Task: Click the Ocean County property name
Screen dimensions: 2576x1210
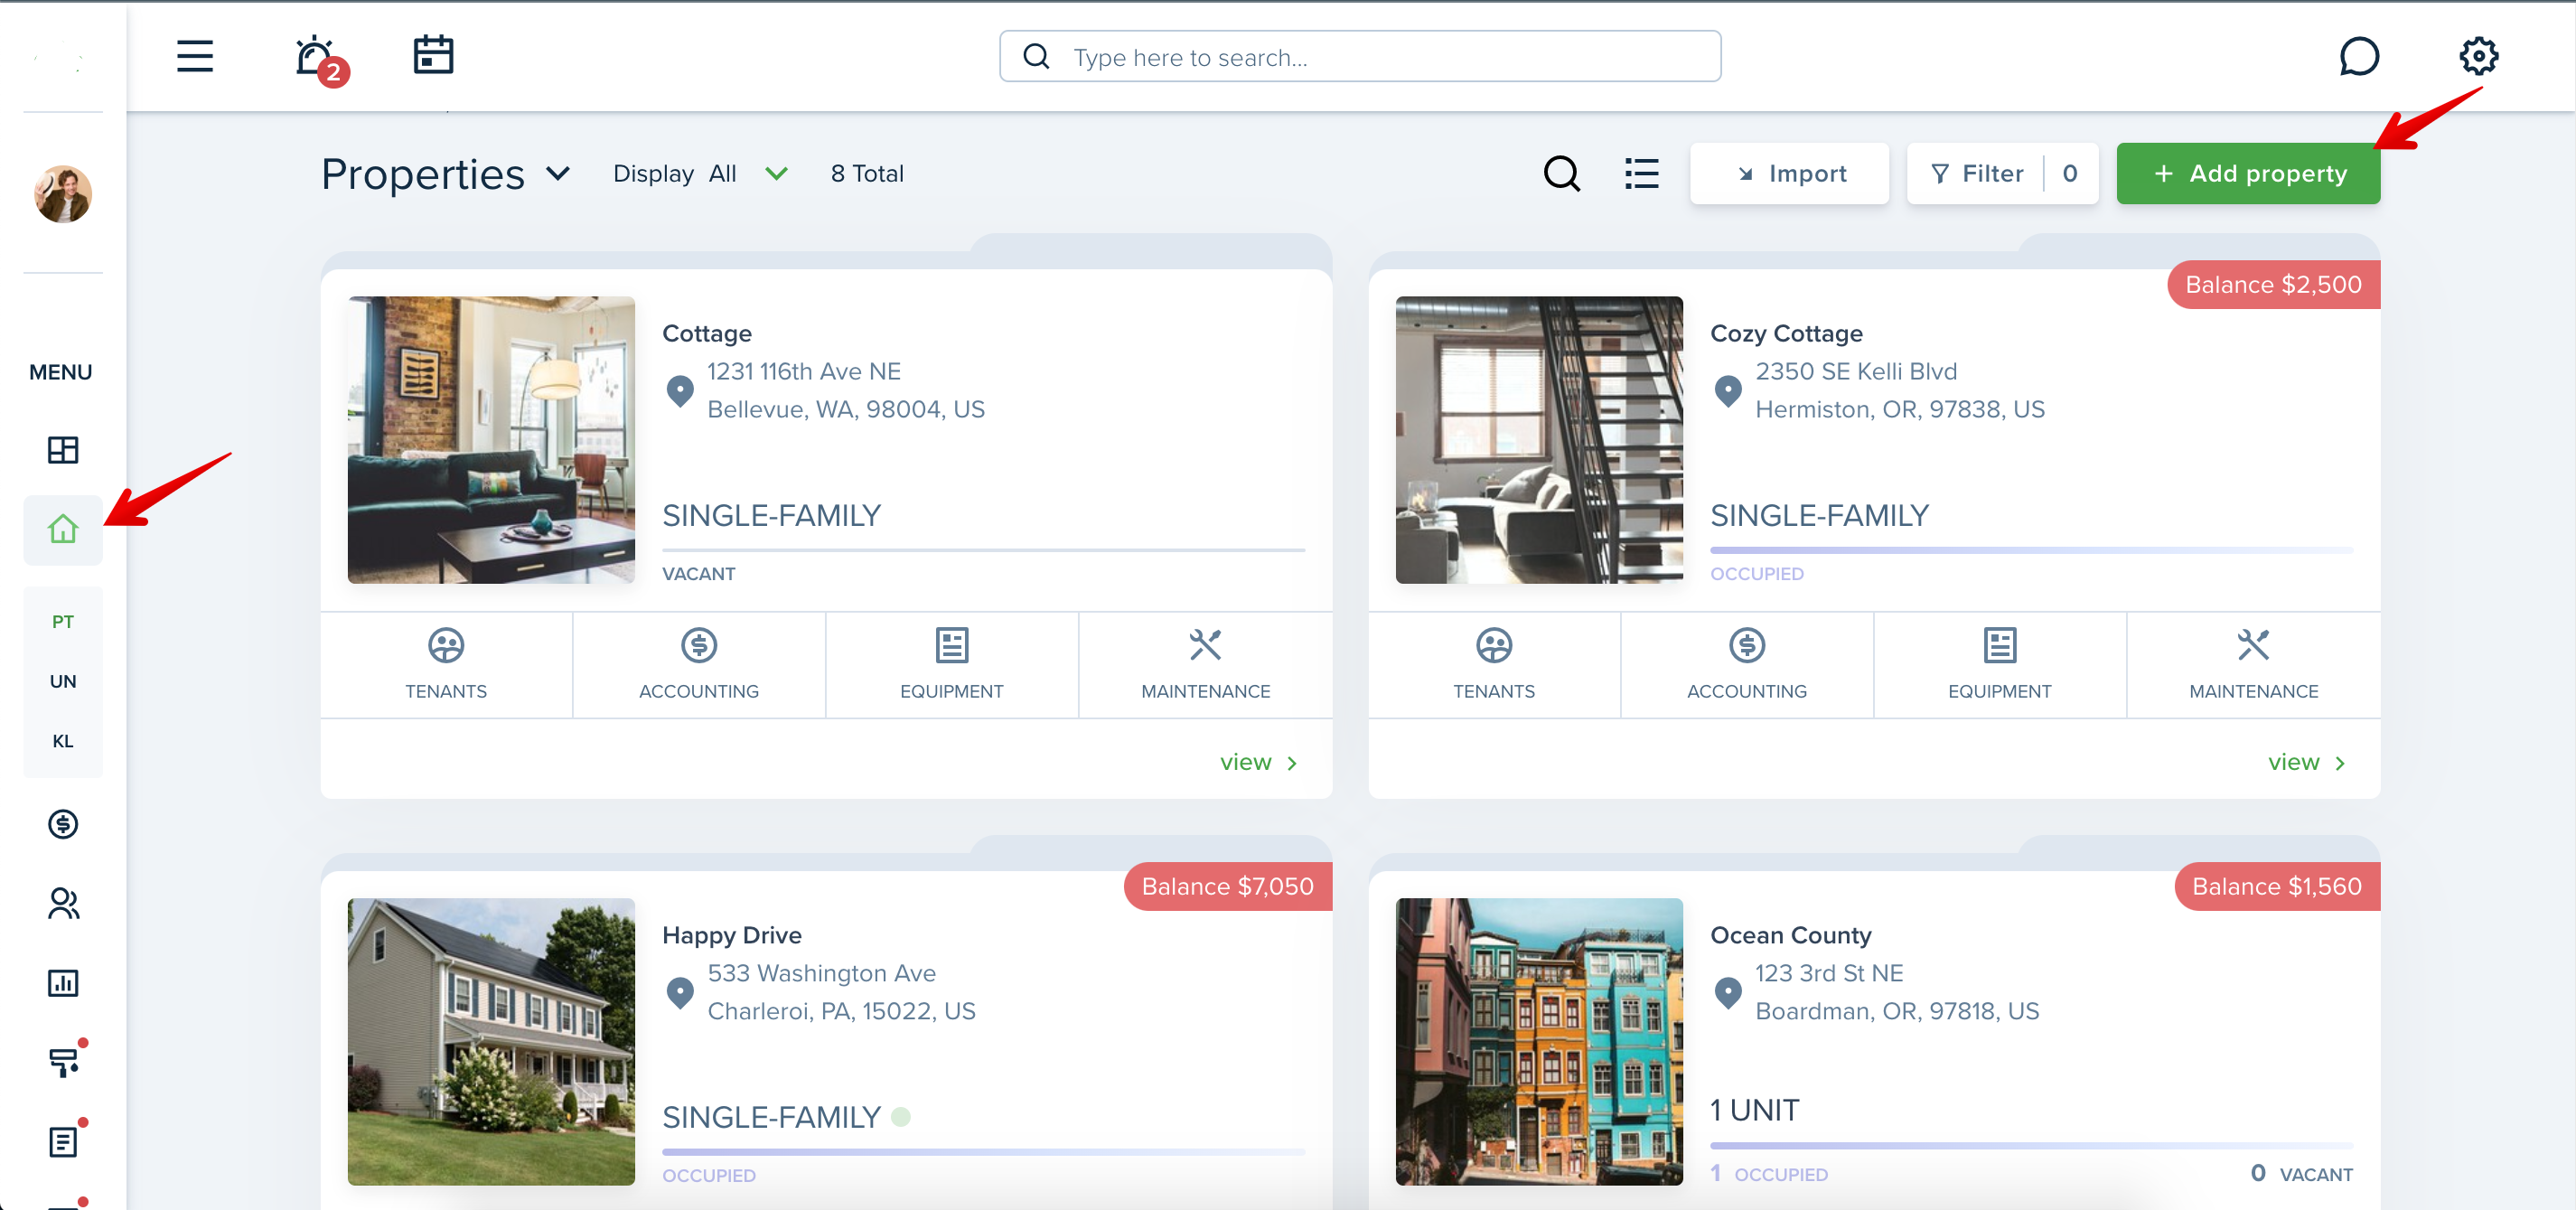Action: pos(1790,936)
